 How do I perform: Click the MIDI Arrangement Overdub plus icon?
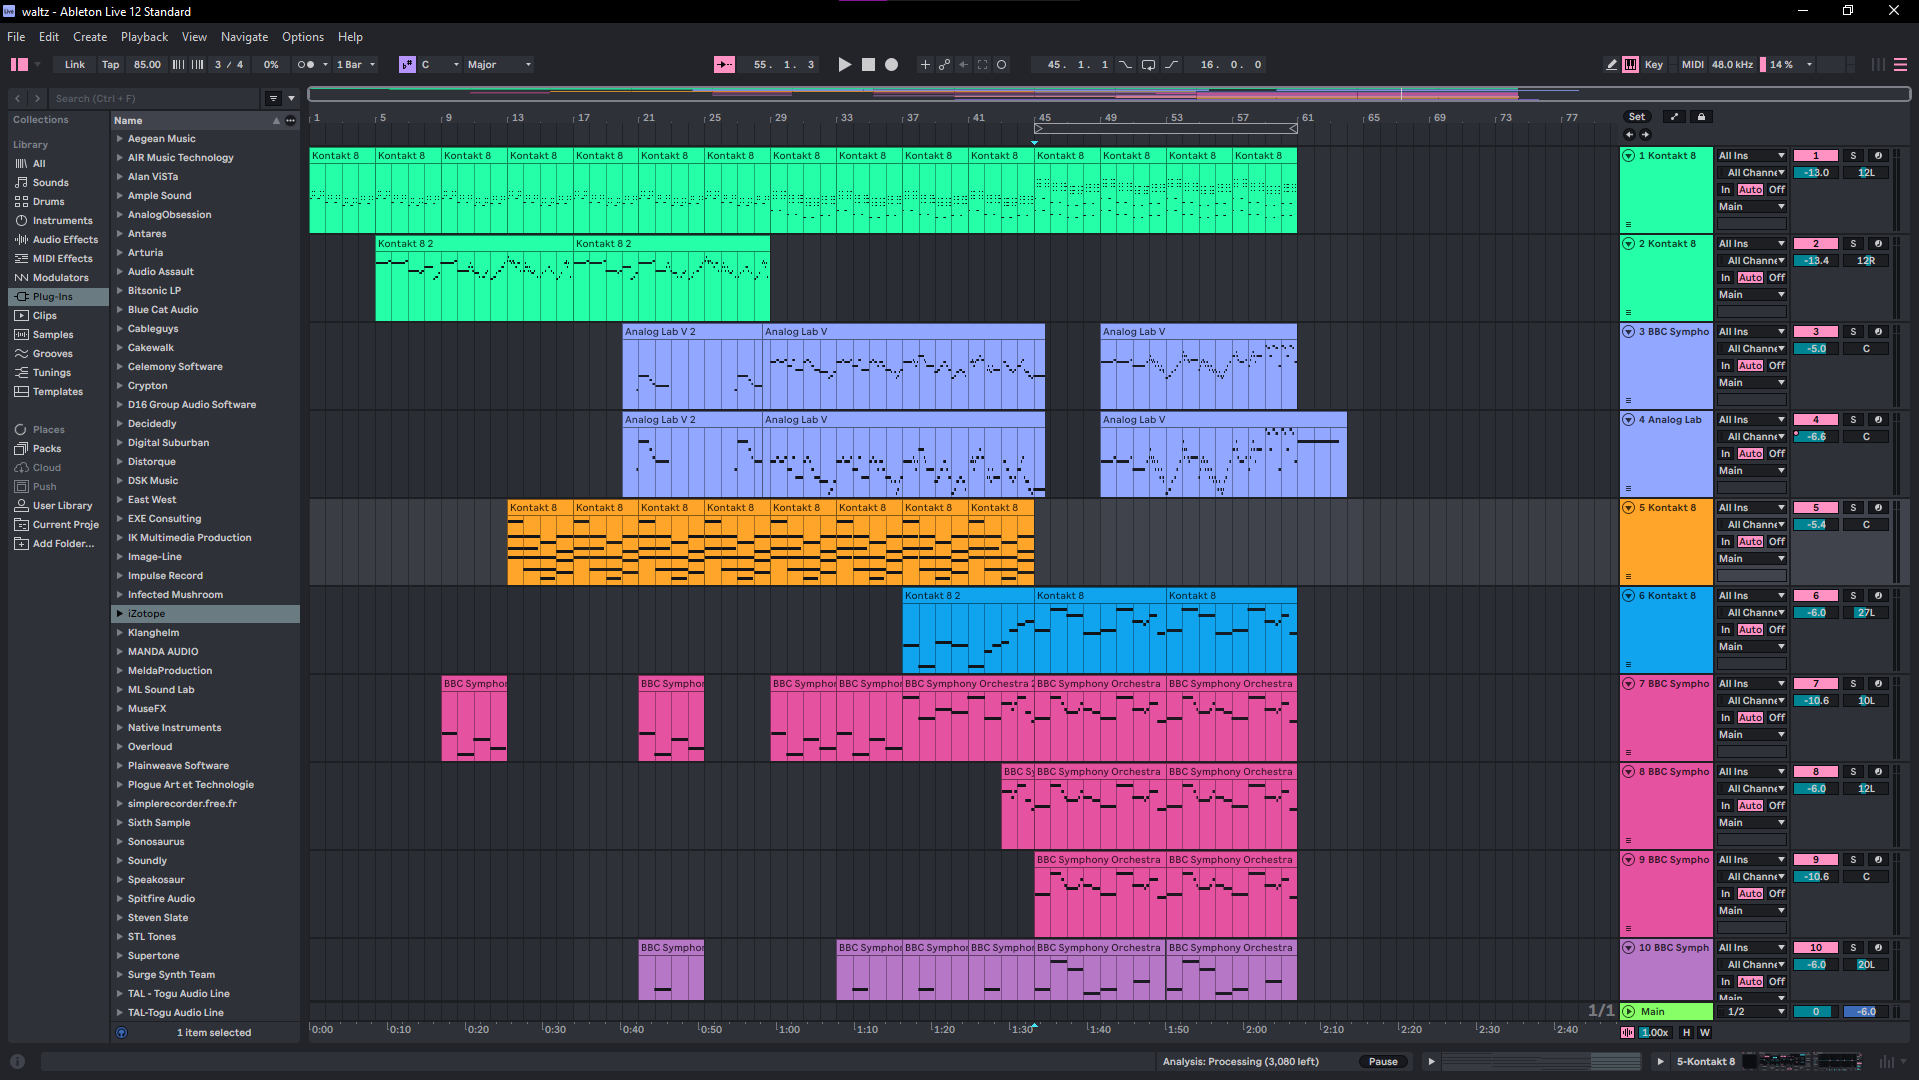(925, 65)
